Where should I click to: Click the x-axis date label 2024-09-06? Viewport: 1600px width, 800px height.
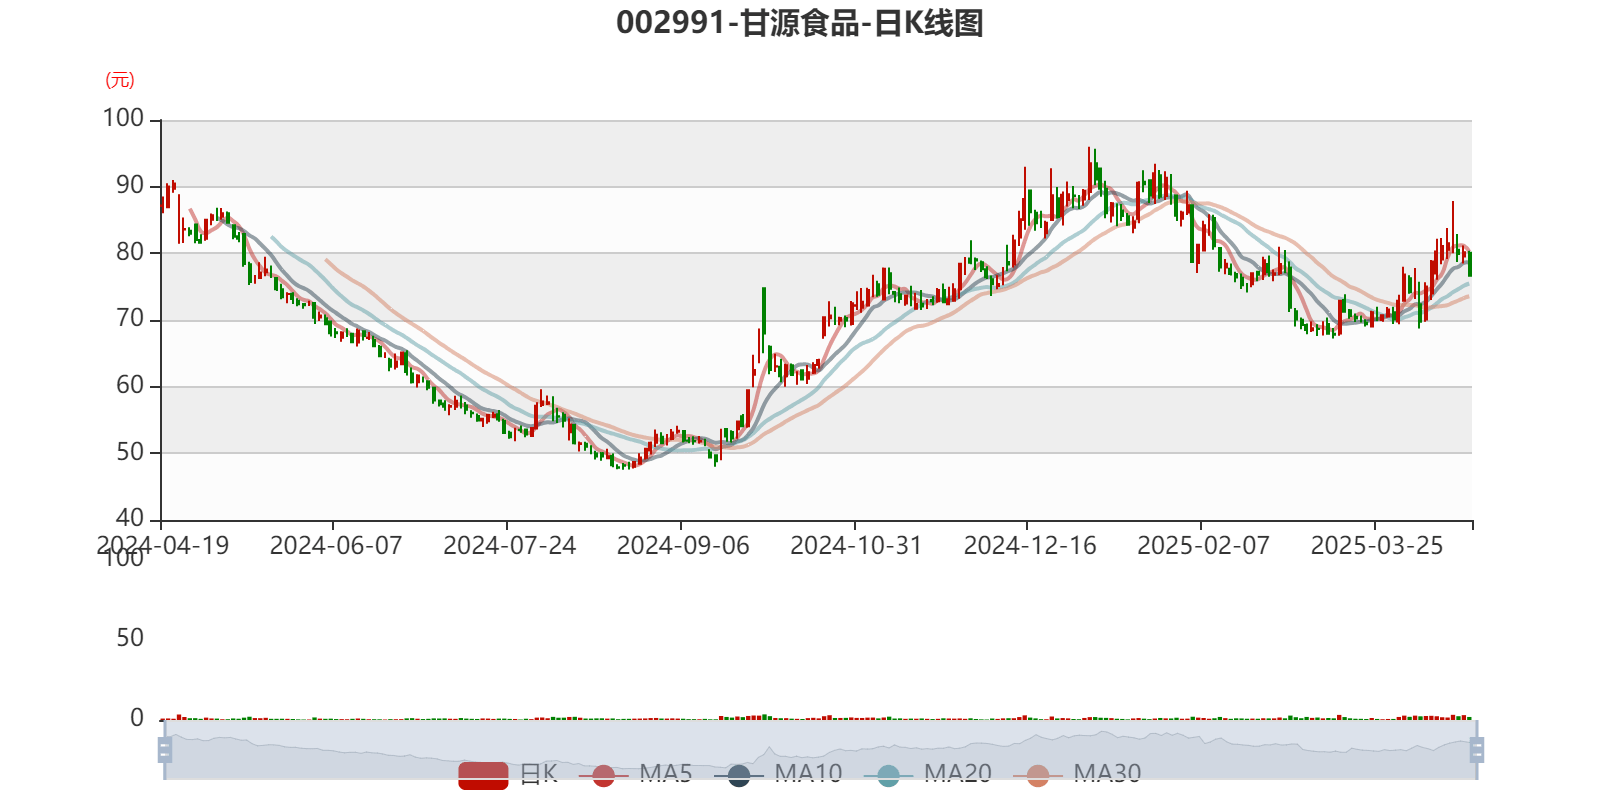(683, 546)
